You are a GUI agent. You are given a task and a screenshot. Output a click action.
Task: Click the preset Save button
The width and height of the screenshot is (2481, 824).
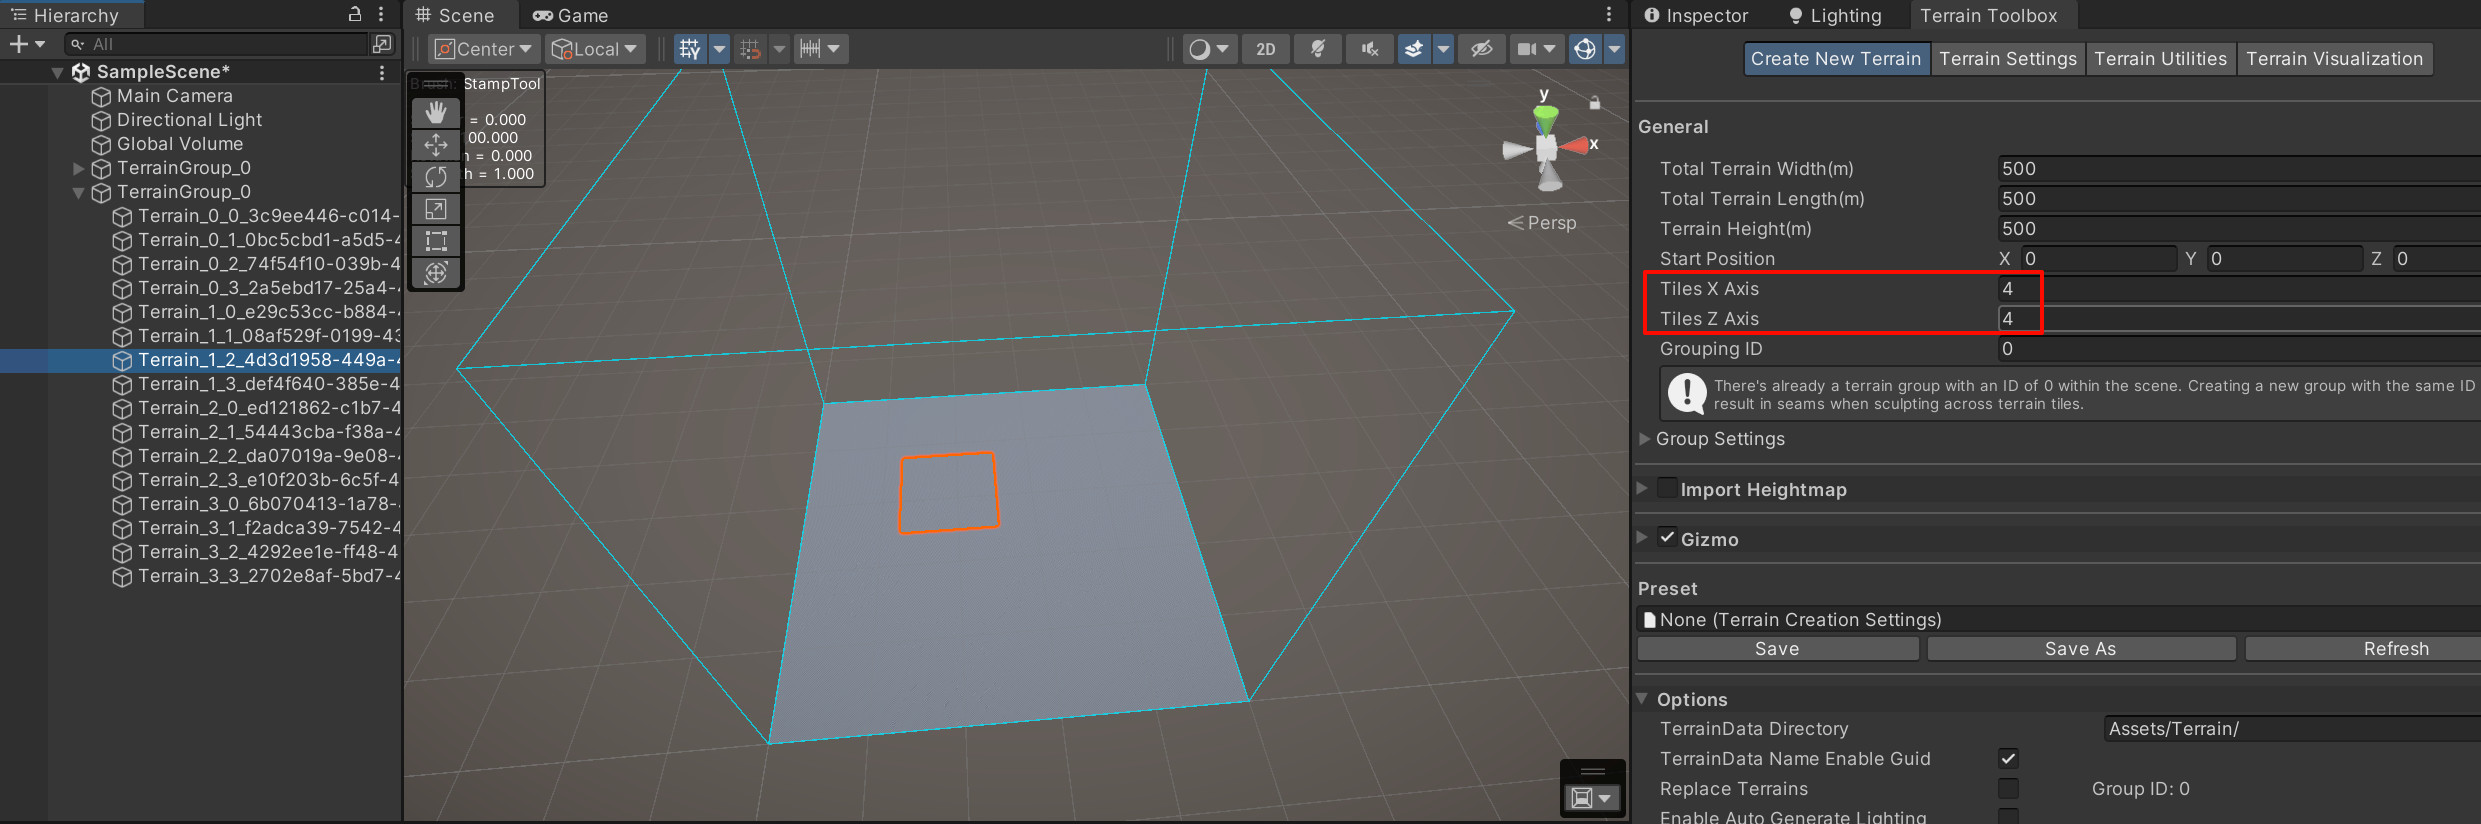[x=1777, y=649]
